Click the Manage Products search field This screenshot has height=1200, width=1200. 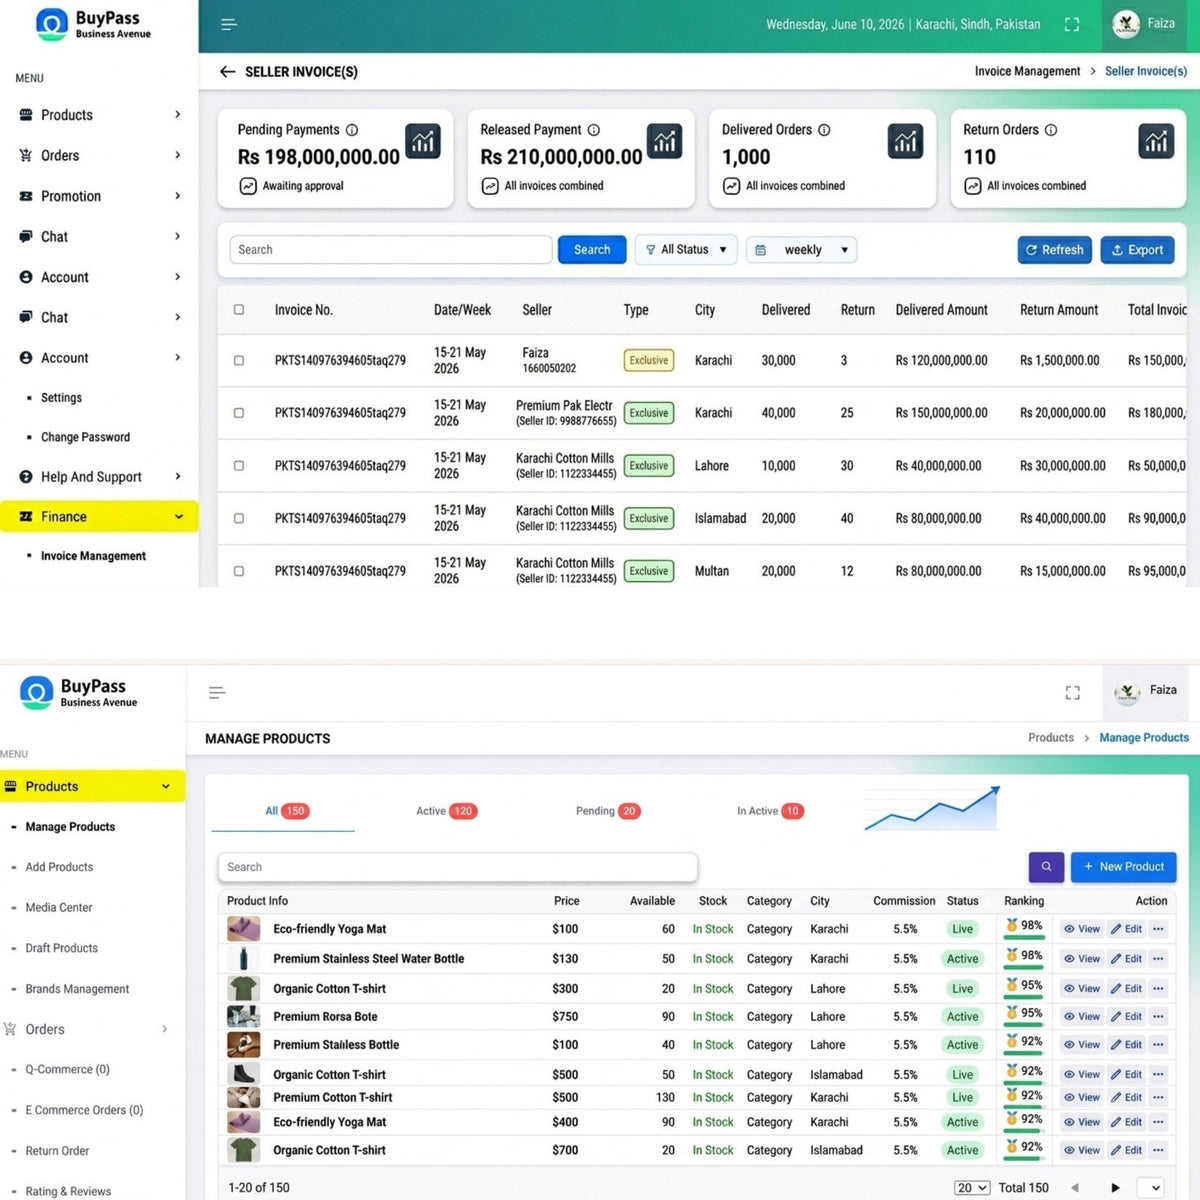pos(457,867)
